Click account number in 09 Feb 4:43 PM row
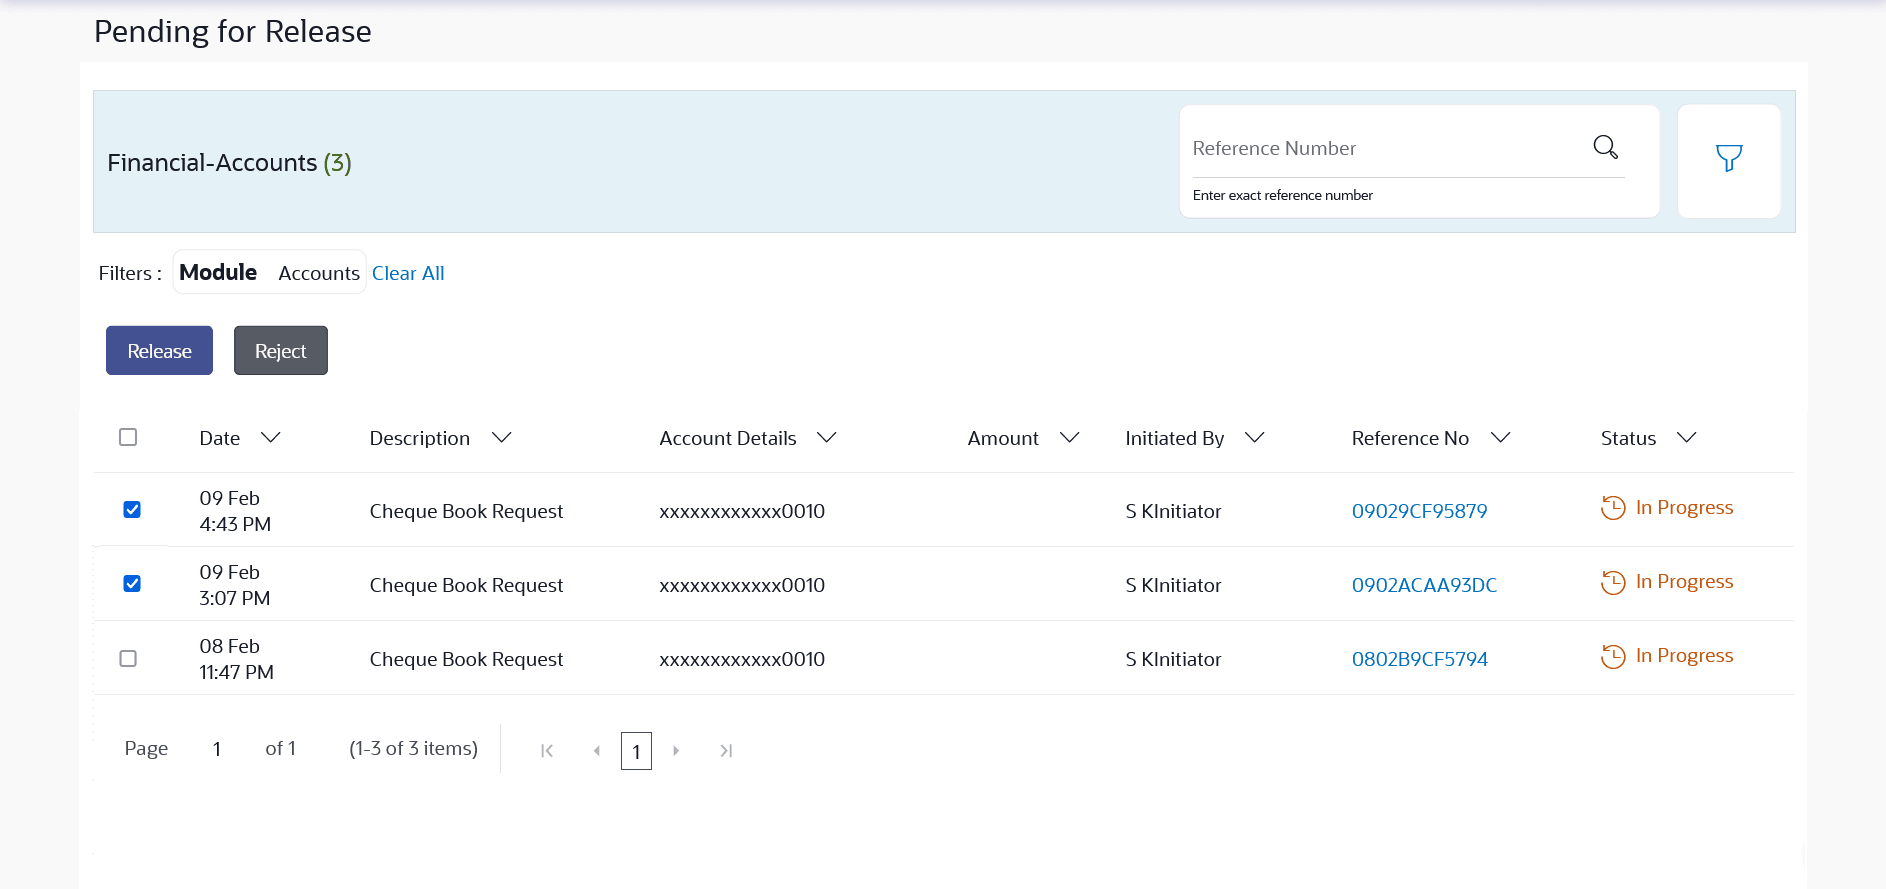The height and width of the screenshot is (889, 1886). 742,511
